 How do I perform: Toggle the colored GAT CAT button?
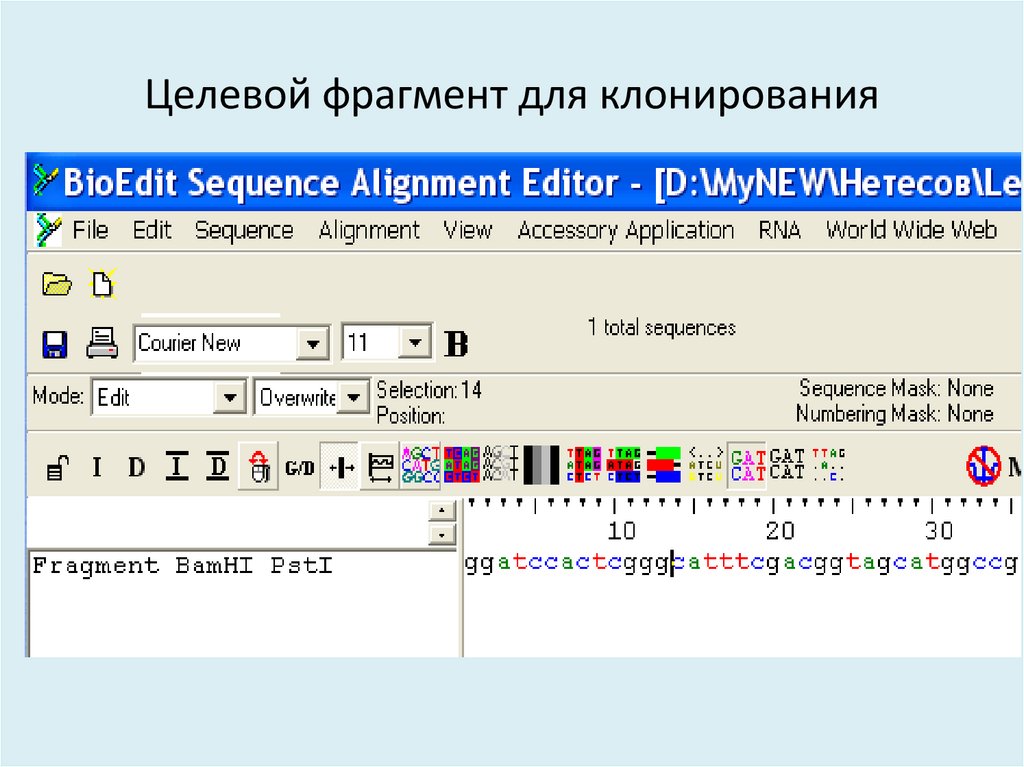[x=747, y=465]
